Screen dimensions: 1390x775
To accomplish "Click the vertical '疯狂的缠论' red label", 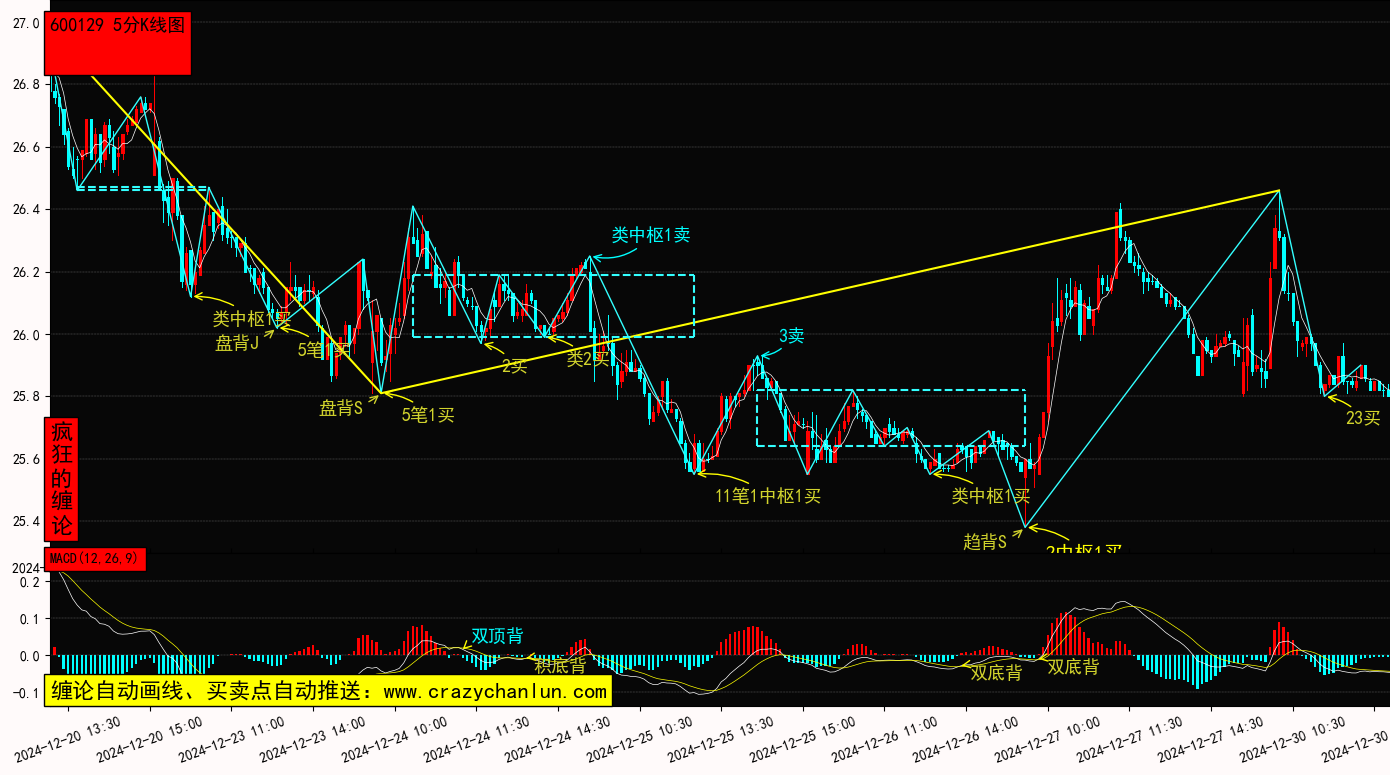I will (x=62, y=479).
